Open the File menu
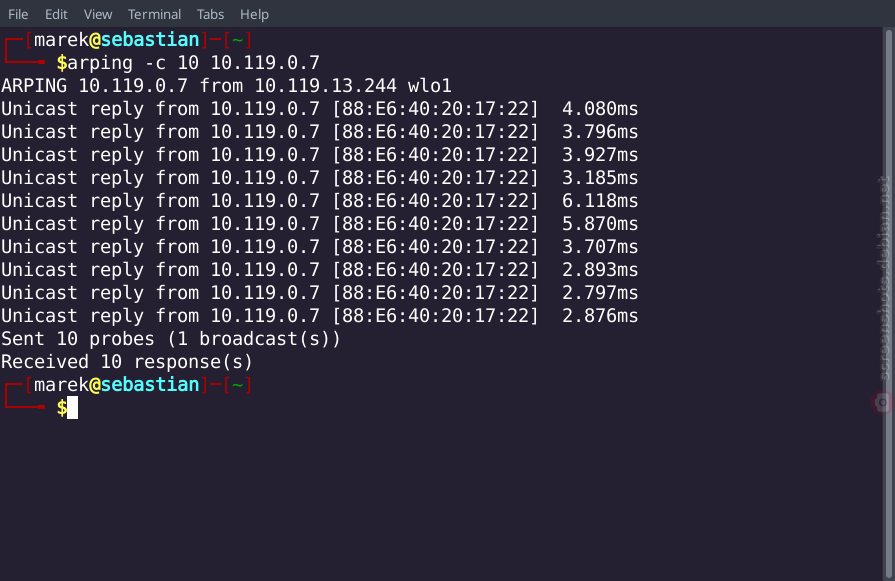 coord(18,14)
